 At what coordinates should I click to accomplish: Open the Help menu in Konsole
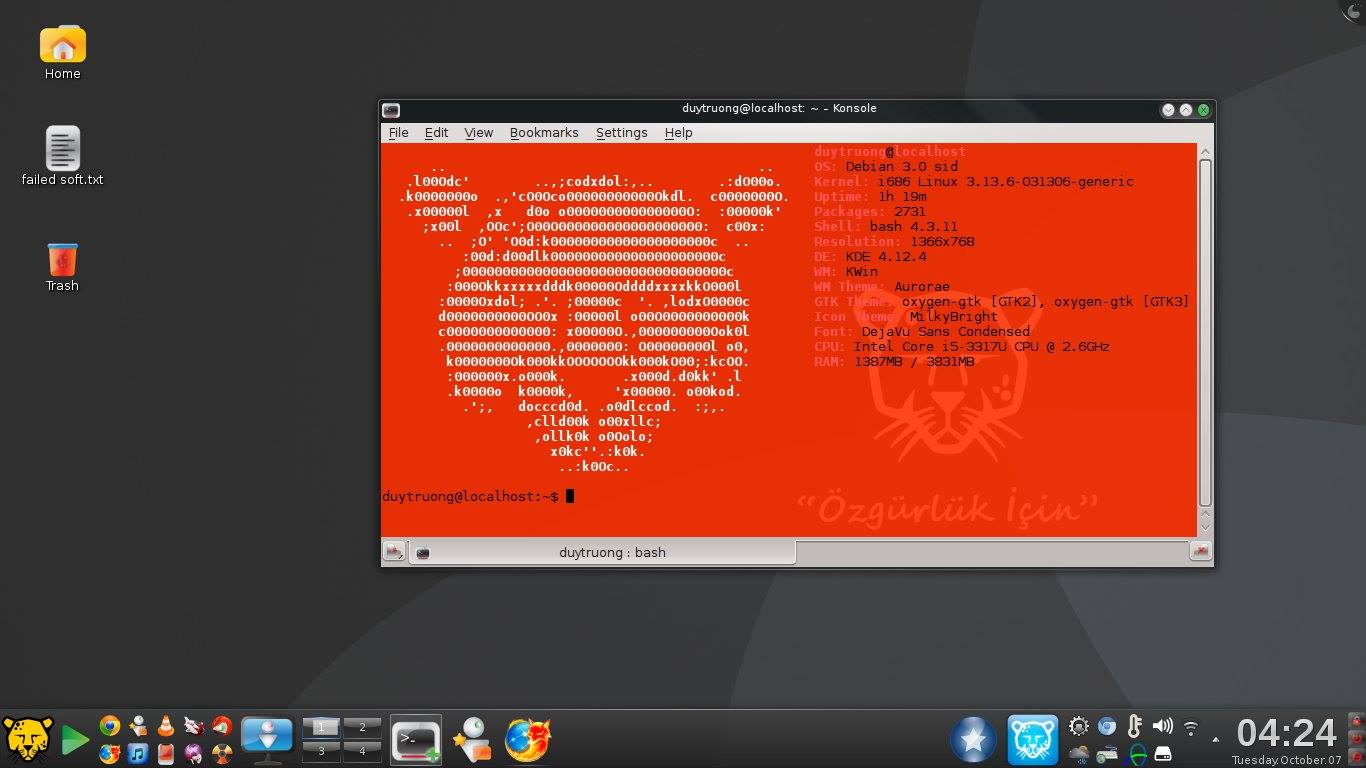click(x=678, y=132)
